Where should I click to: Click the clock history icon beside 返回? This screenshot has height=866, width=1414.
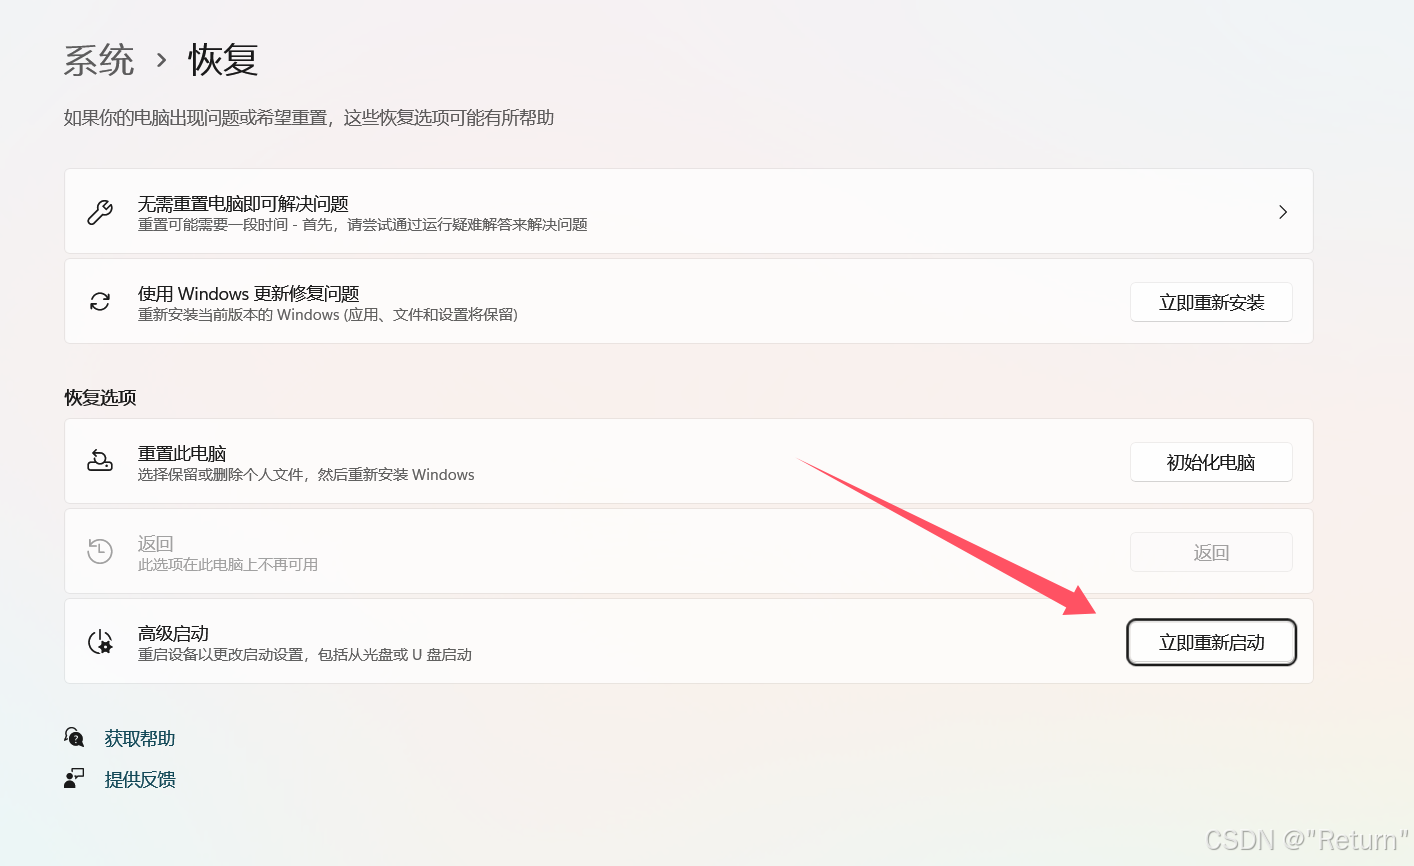[x=100, y=551]
